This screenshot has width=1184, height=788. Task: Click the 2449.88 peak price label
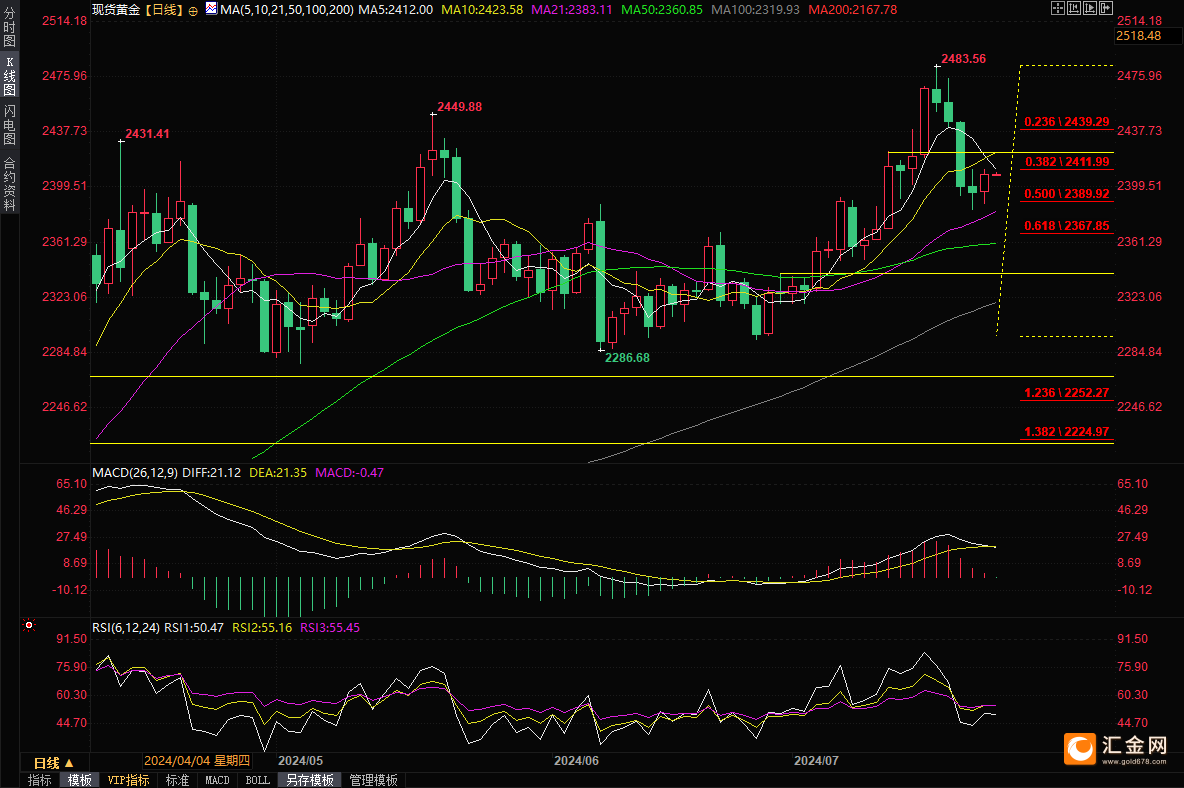click(x=459, y=107)
